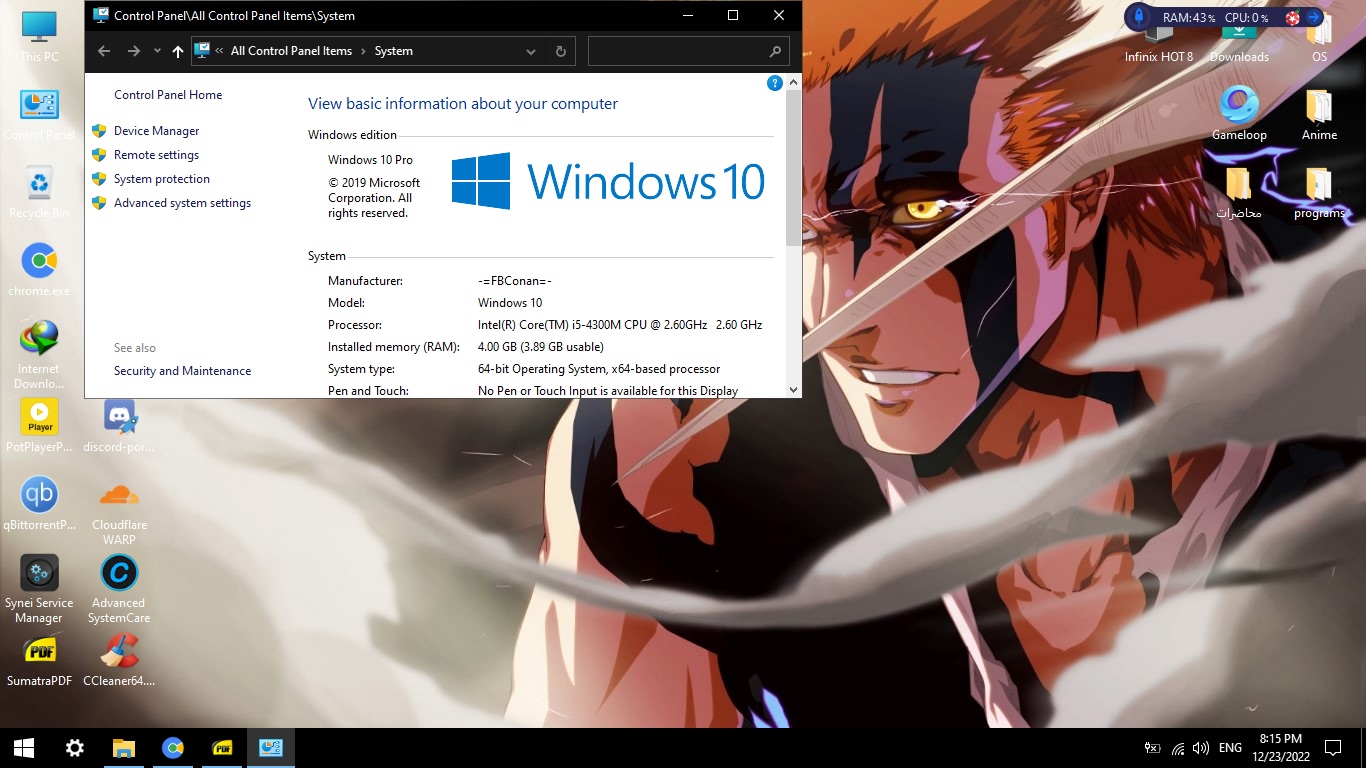The image size is (1366, 768).
Task: Launch chrome.exe from the desktop
Action: pos(39,269)
